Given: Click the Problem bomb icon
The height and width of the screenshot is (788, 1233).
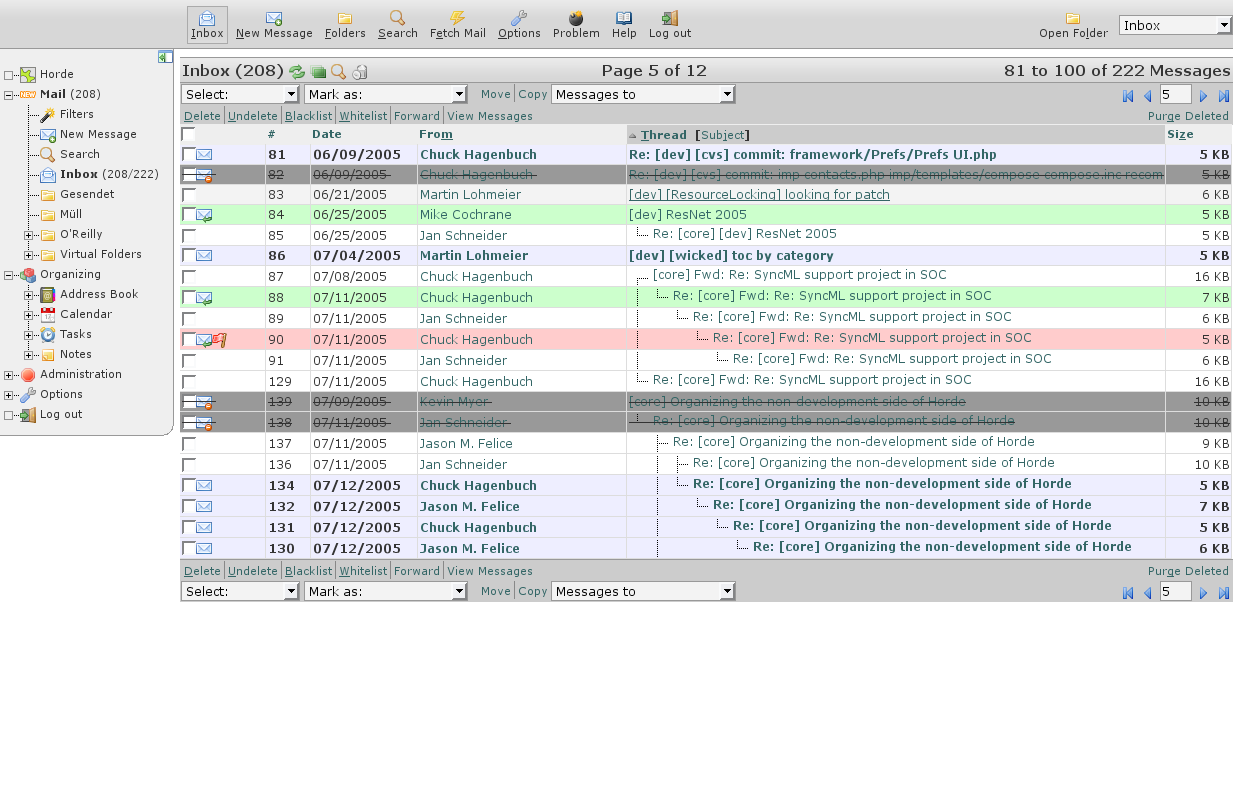Looking at the screenshot, I should pyautogui.click(x=576, y=18).
